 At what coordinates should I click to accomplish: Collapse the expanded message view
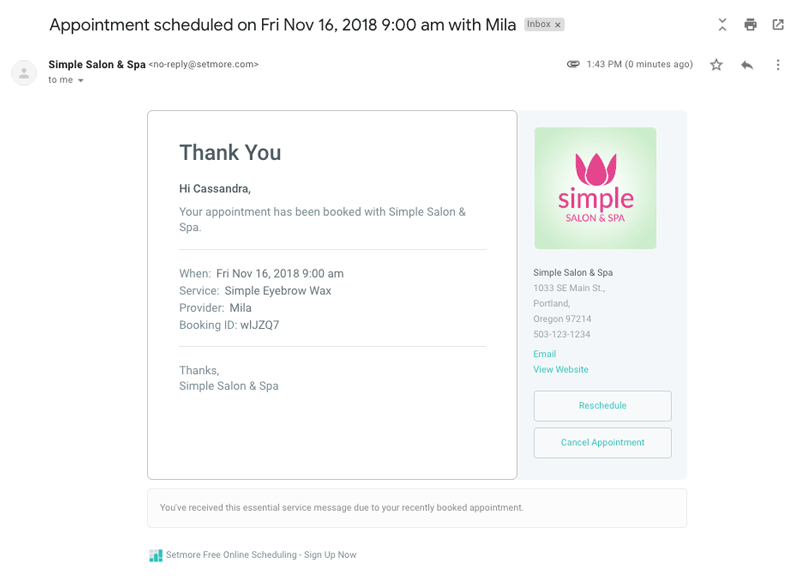[722, 24]
